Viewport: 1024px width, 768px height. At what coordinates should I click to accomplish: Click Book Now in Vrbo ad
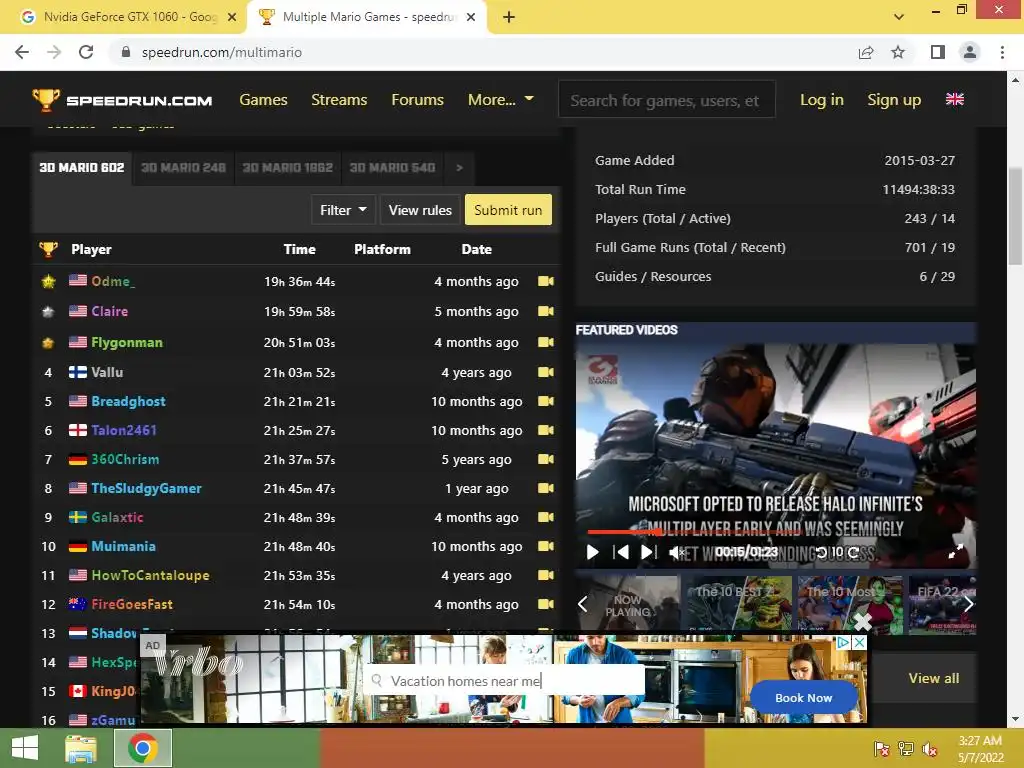tap(804, 697)
